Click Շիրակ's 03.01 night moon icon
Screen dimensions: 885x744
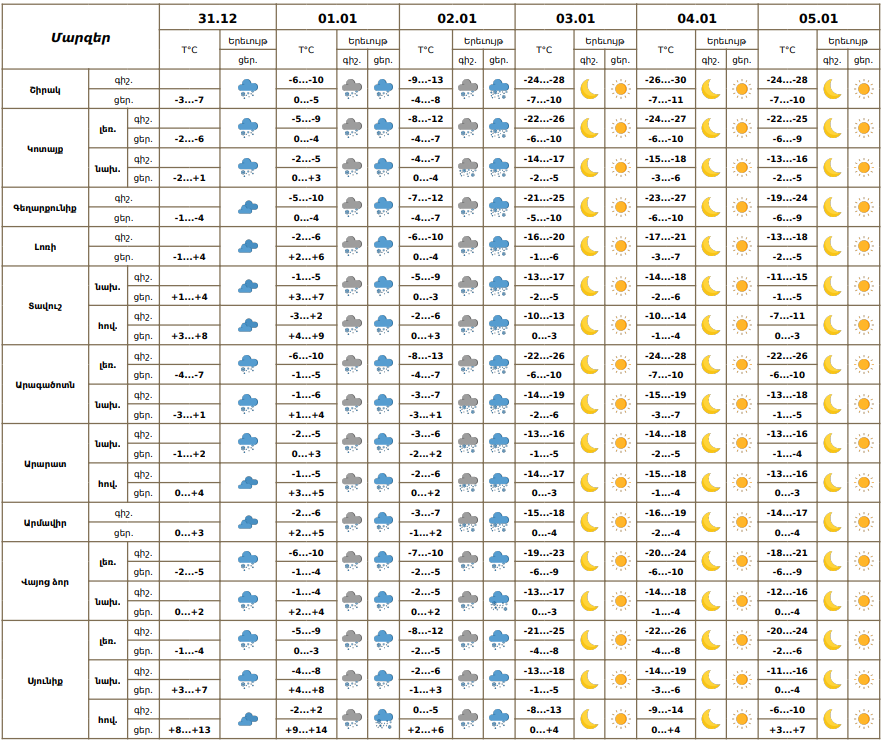(590, 89)
